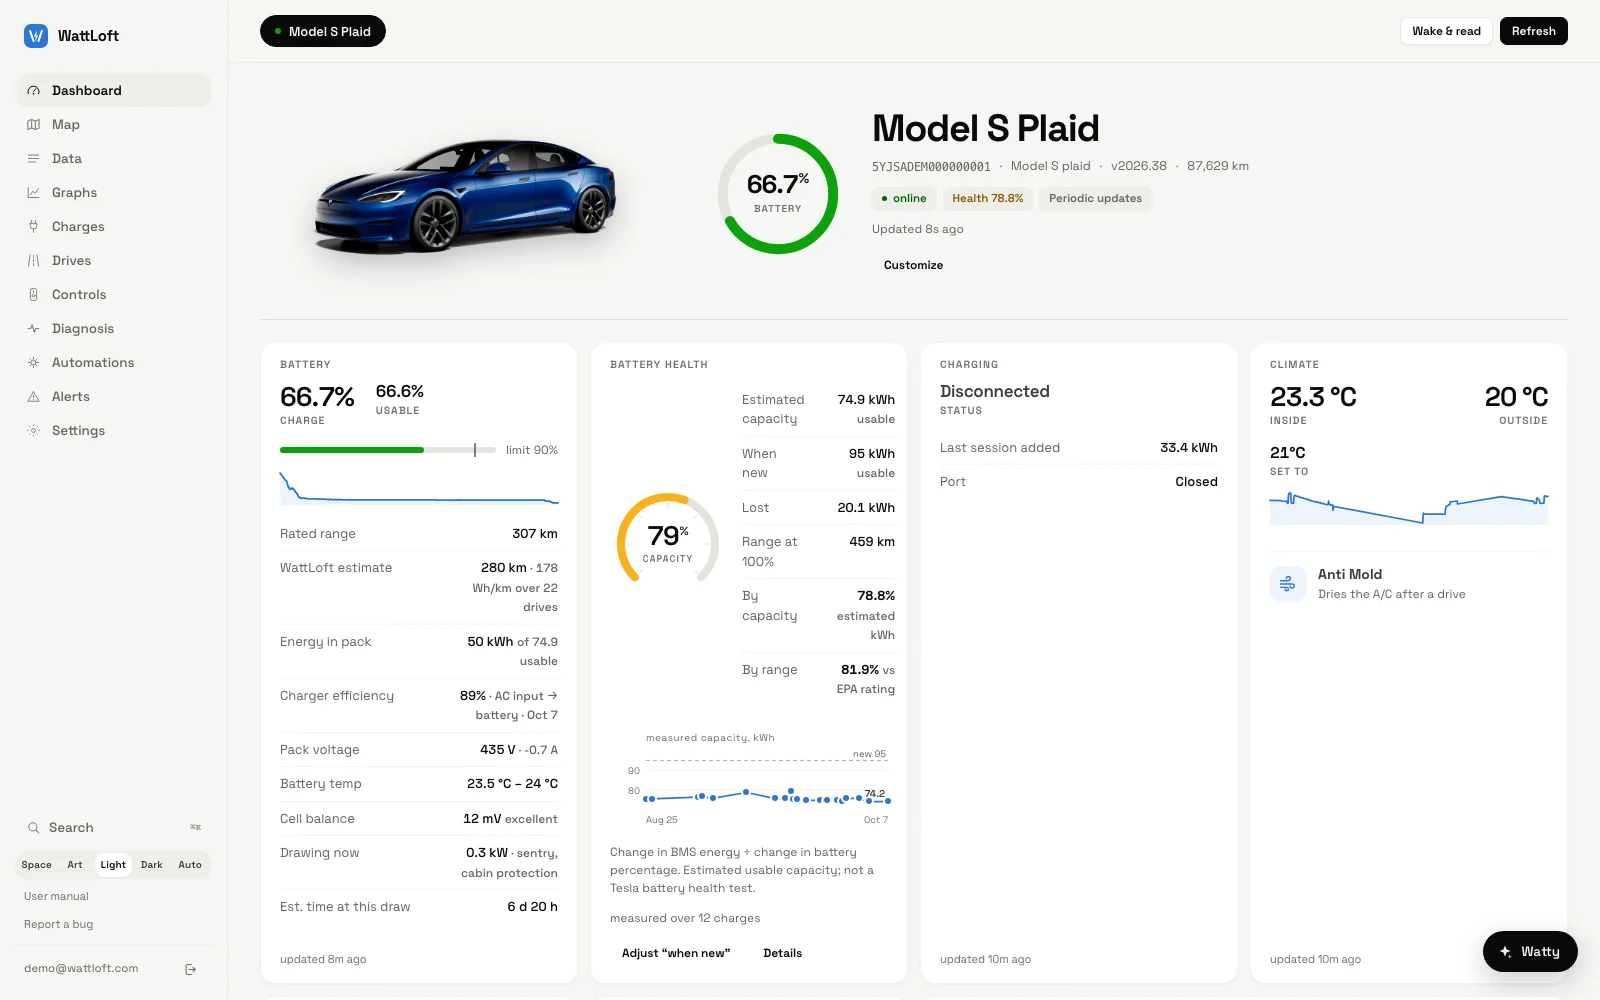Screen dimensions: 1600x1000
Task: Click the Customize button
Action: [913, 265]
